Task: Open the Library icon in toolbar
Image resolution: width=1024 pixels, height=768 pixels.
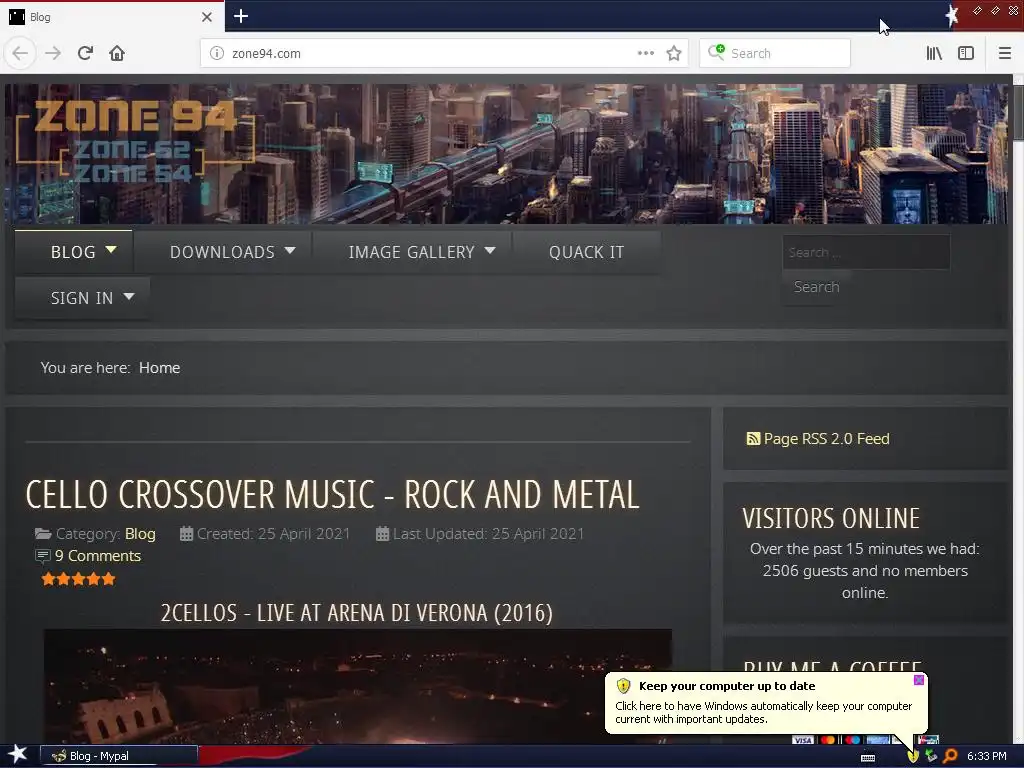Action: pos(934,53)
